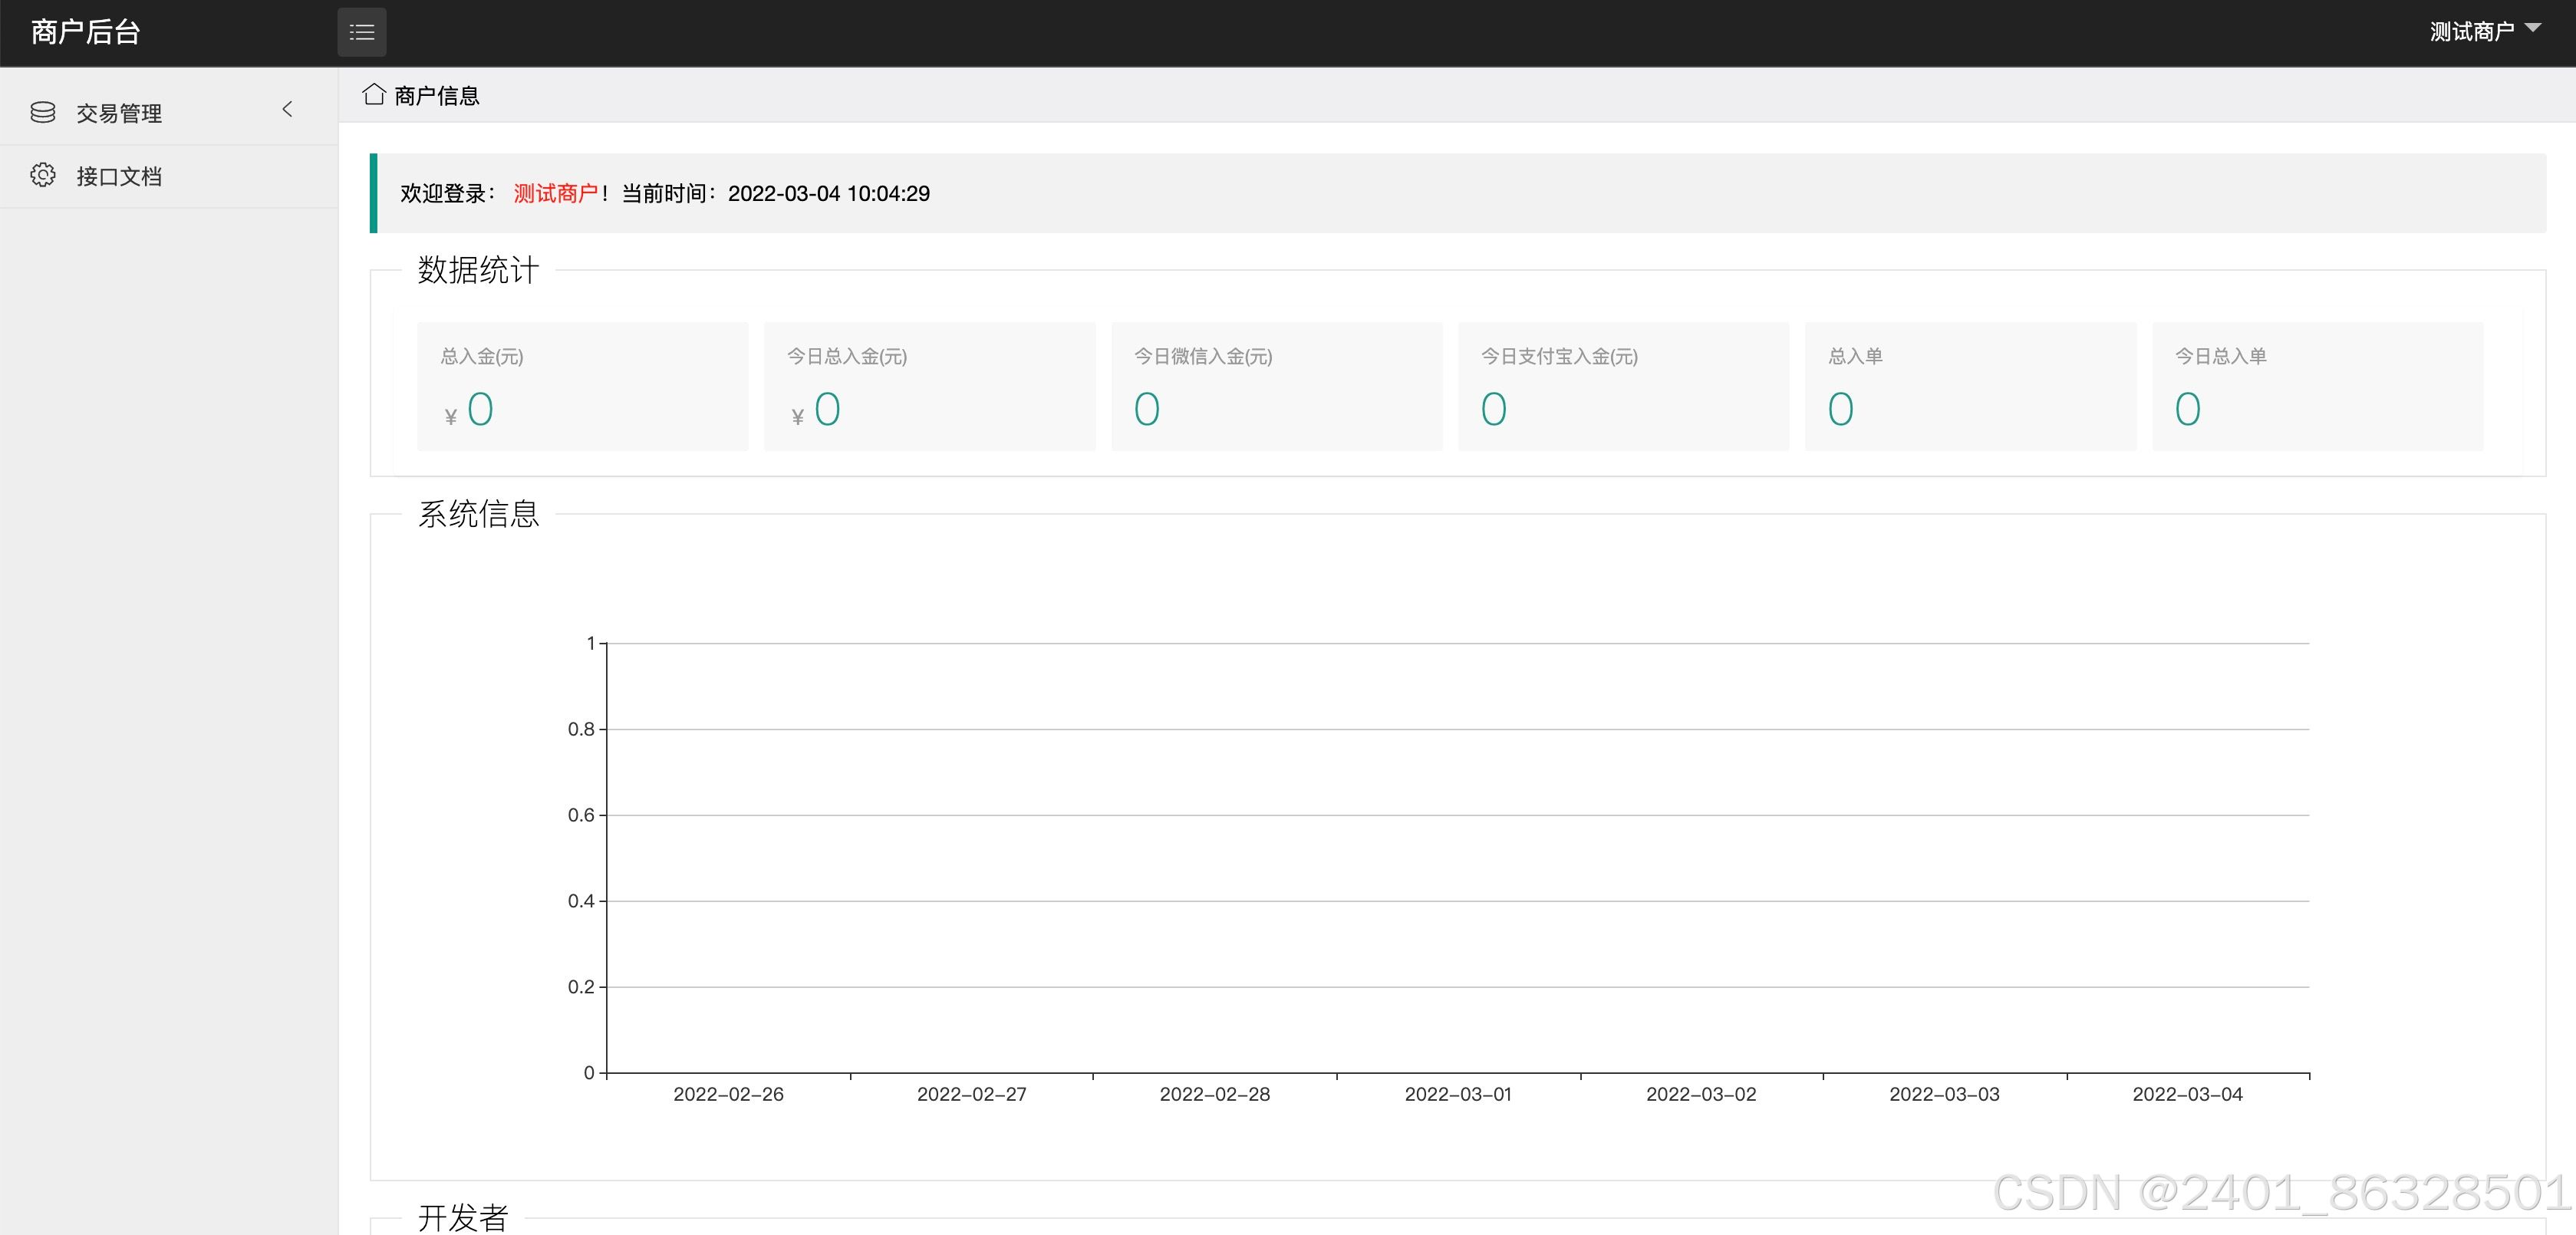Screen dimensions: 2576x1235
Task: Click the 开发者 section heading
Action: pyautogui.click(x=463, y=1217)
